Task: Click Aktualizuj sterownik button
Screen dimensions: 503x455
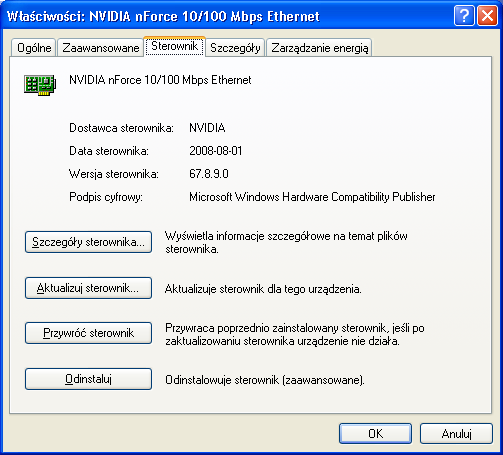Action: 88,288
